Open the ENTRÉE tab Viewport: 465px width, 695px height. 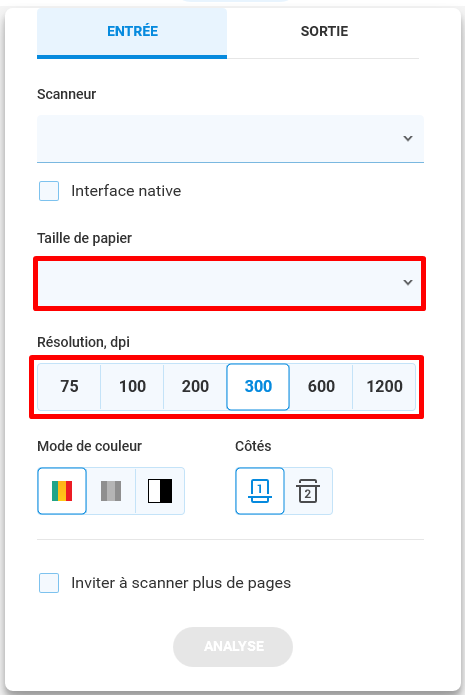132,31
